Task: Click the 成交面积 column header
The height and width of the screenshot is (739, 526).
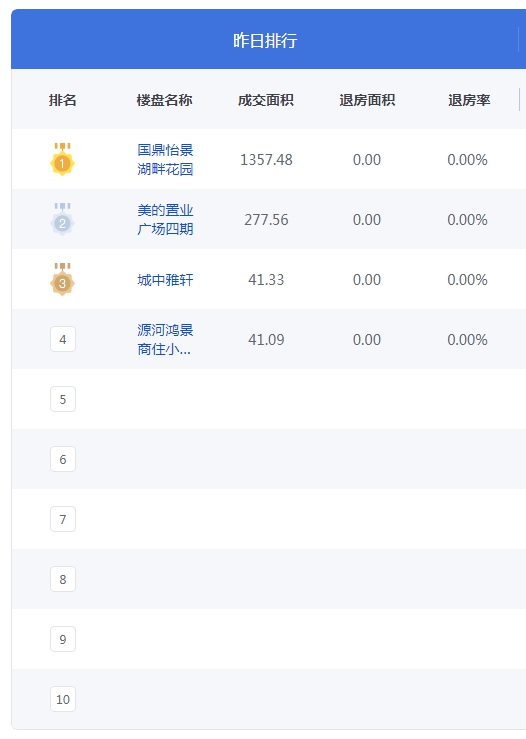Action: click(x=266, y=100)
